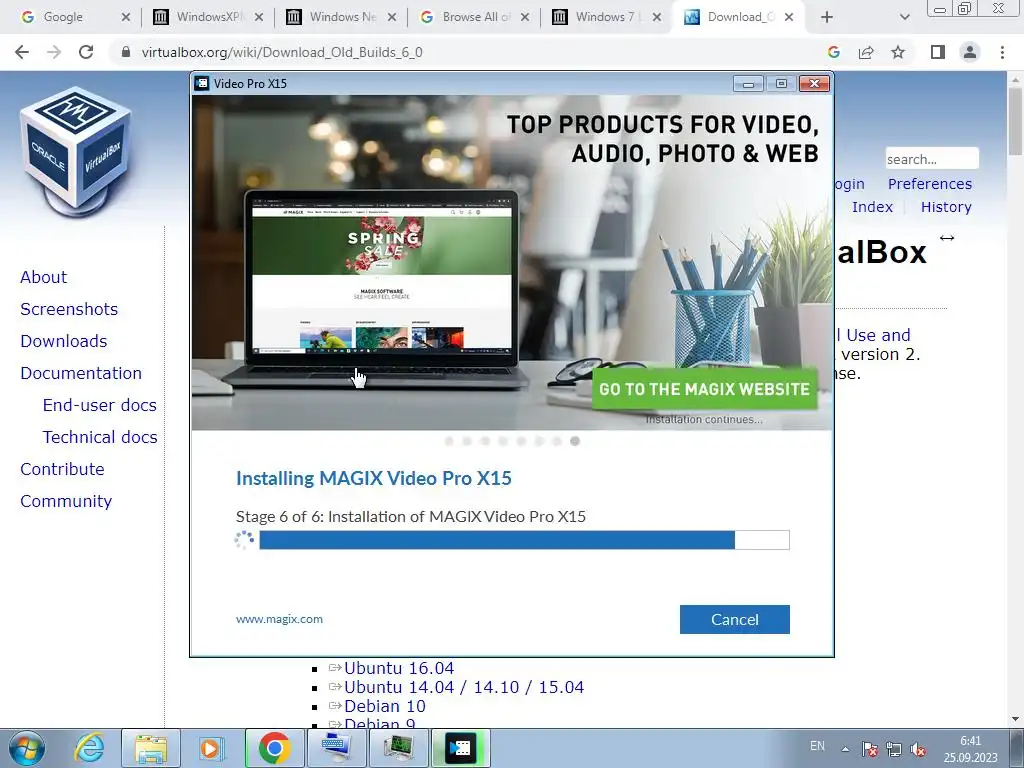Close the active Download_Old_Builds tab
The image size is (1024, 768).
[x=789, y=17]
